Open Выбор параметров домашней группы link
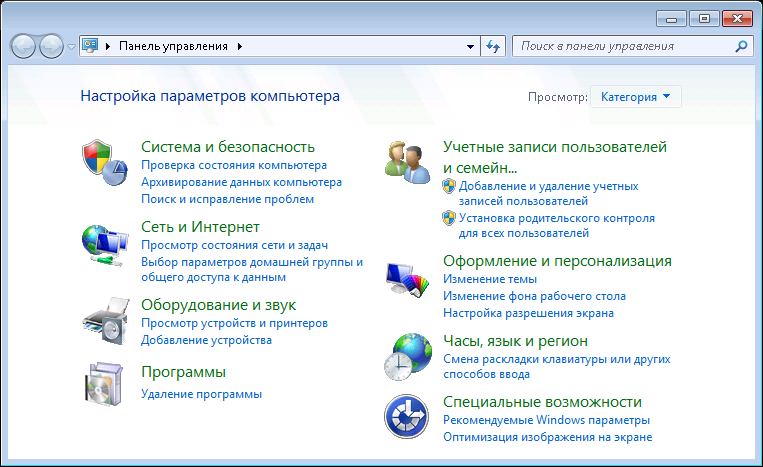Screen dimensions: 763x467 click(252, 269)
